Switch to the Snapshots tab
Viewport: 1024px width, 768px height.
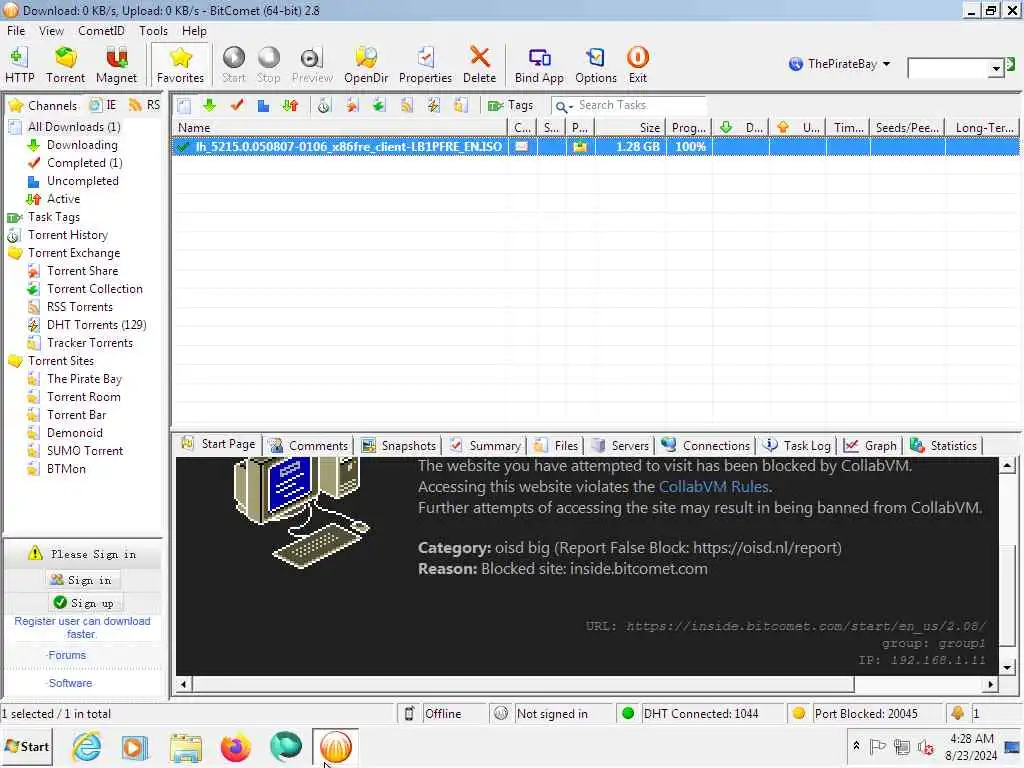pos(399,445)
